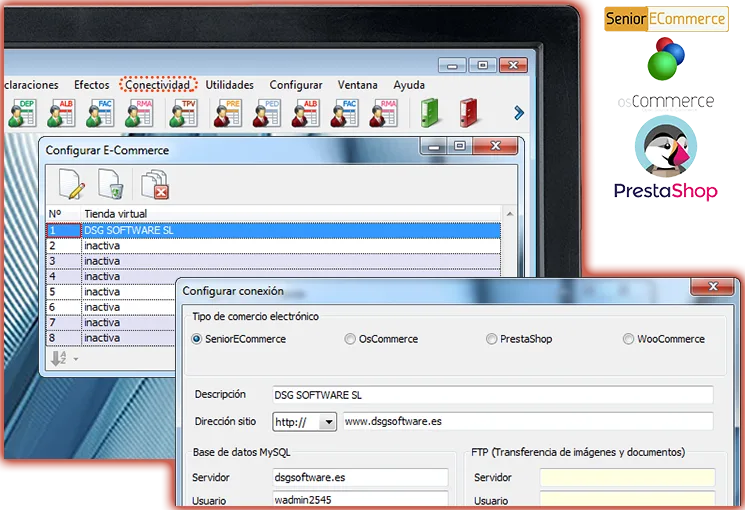Open the Ayuda menu
The width and height of the screenshot is (745, 510).
coord(409,85)
